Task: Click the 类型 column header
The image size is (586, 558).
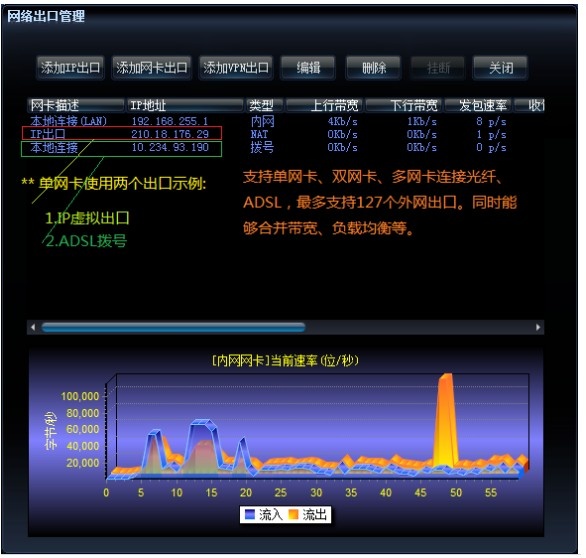Action: pos(265,105)
